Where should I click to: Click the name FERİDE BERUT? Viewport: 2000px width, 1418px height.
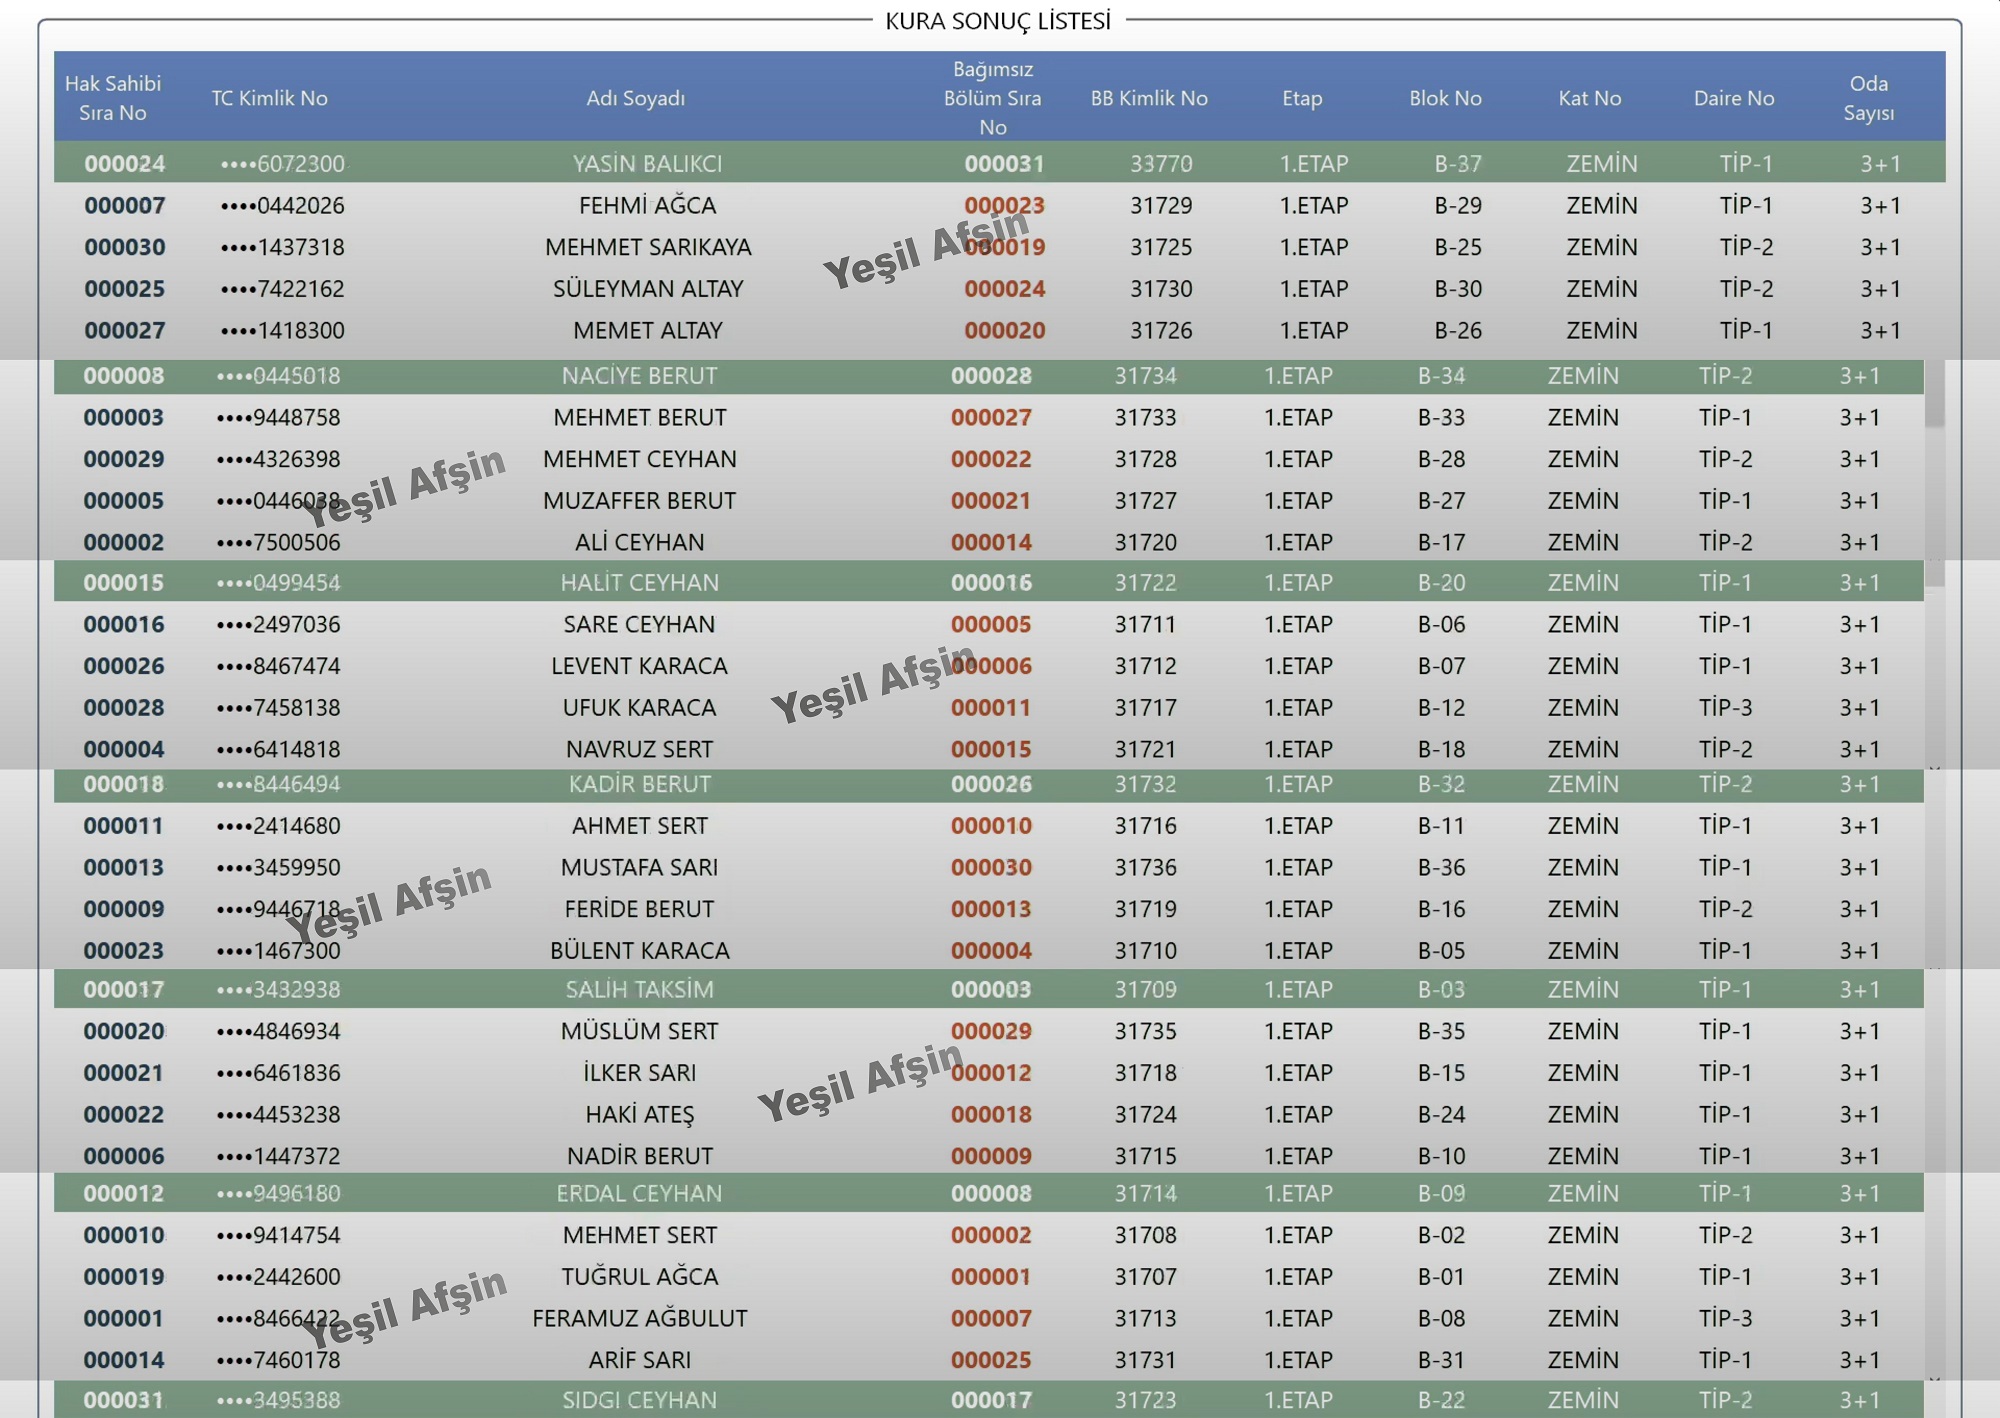[x=640, y=909]
